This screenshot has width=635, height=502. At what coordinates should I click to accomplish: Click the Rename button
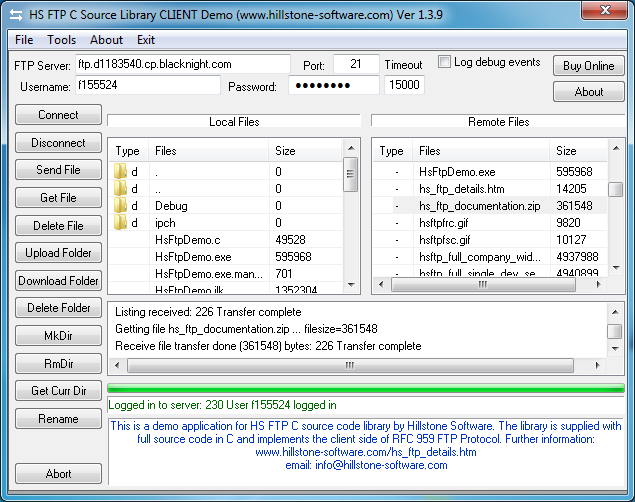[x=58, y=419]
